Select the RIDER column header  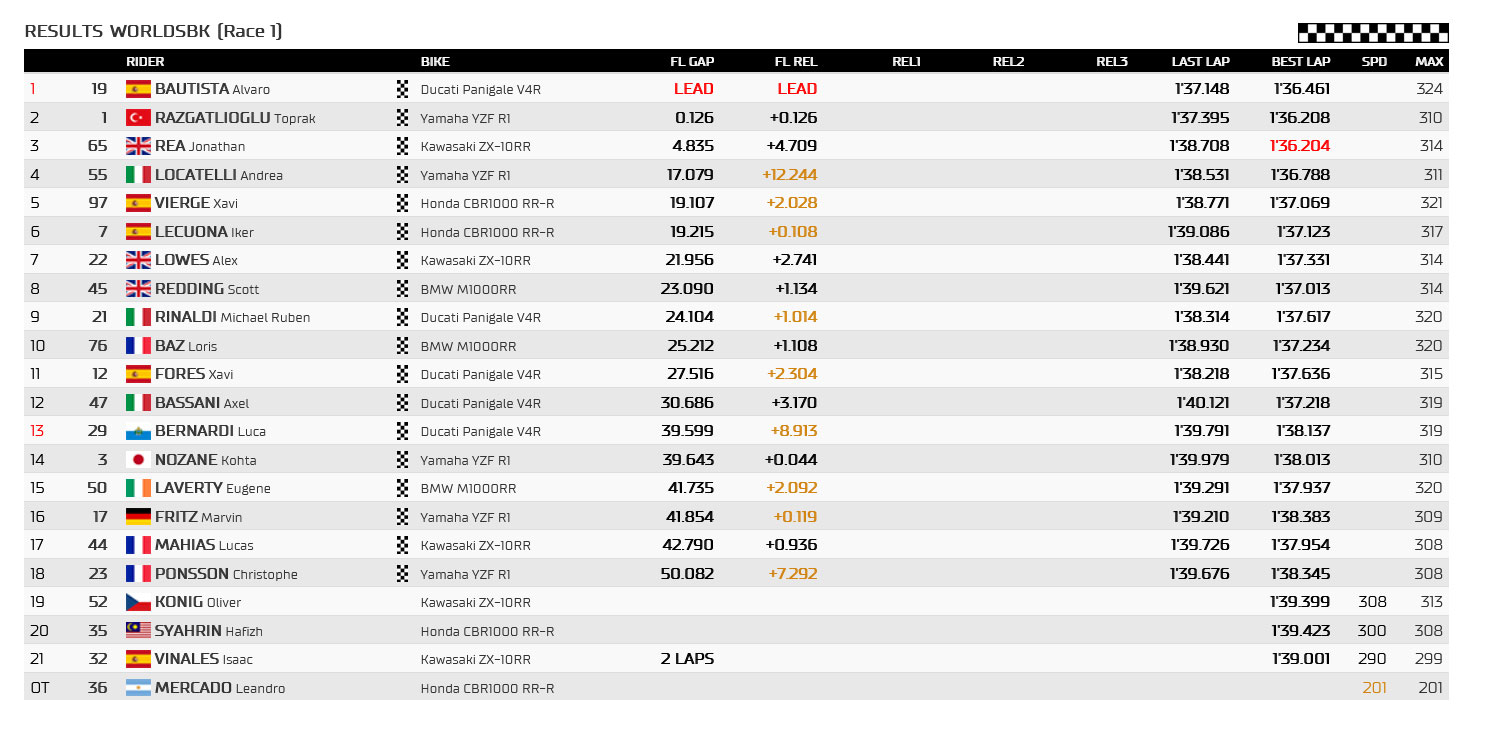[x=145, y=62]
